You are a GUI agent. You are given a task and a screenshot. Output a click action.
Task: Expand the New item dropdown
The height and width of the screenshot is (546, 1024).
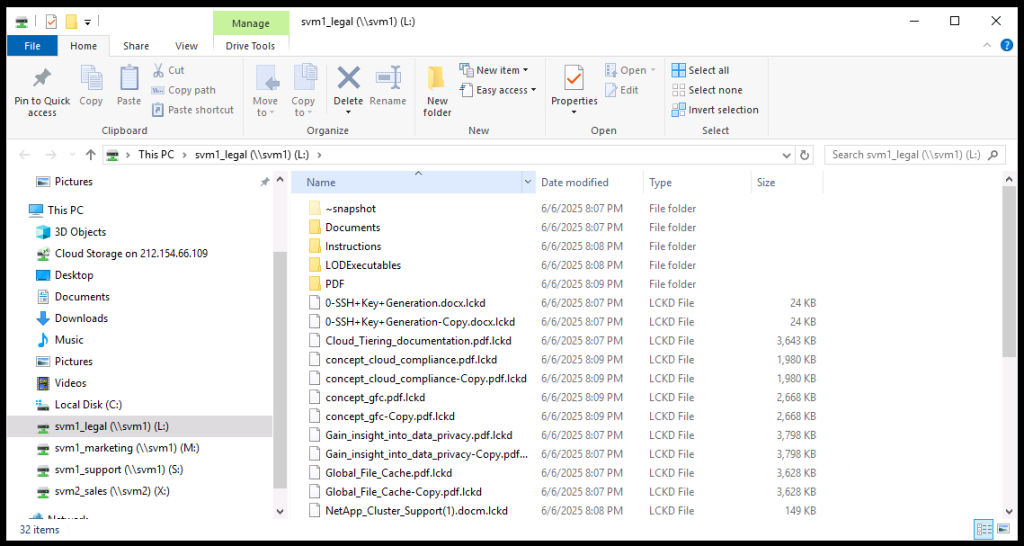[x=495, y=70]
